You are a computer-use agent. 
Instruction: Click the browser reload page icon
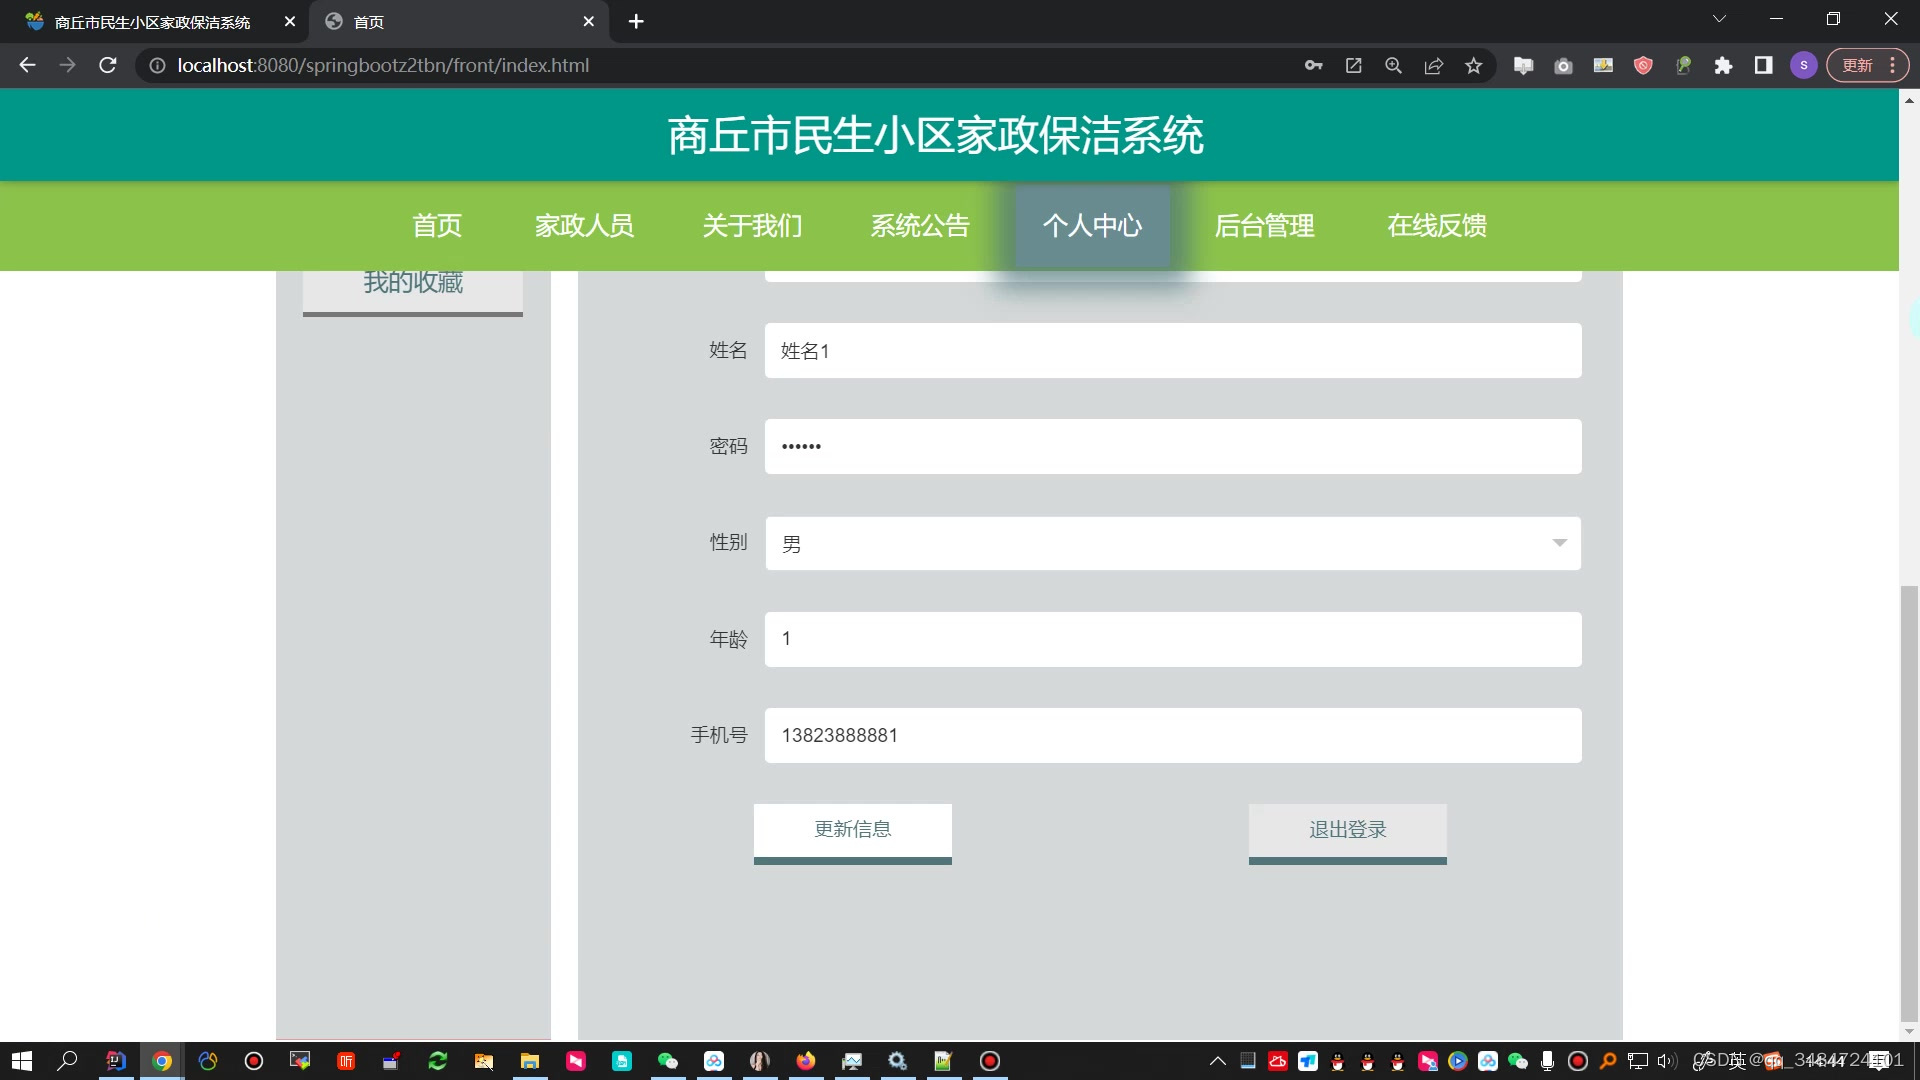coord(108,65)
